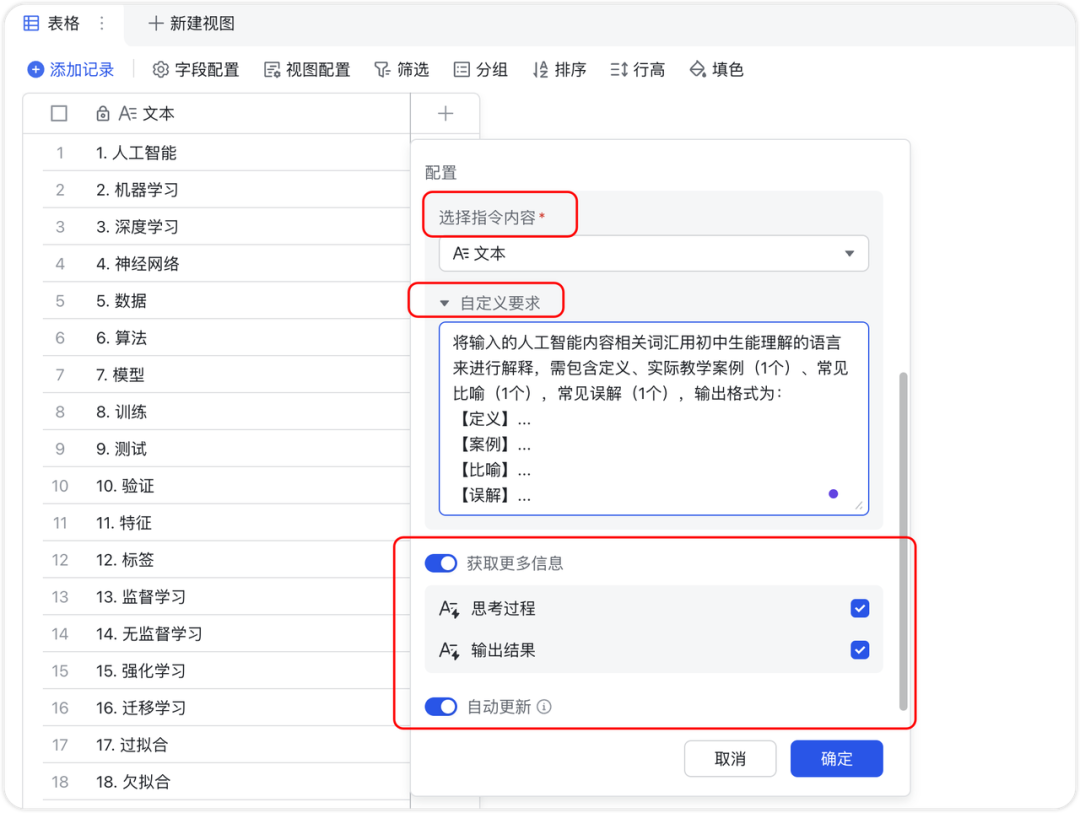Tick the select-all checkbox in header
The height and width of the screenshot is (813, 1080).
point(59,114)
